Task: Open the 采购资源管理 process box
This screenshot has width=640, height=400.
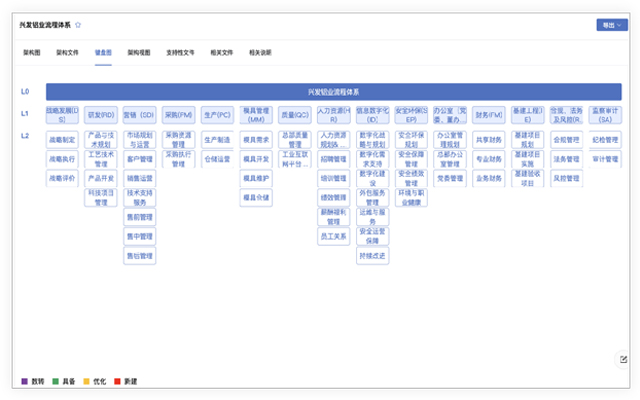Action: coord(178,140)
